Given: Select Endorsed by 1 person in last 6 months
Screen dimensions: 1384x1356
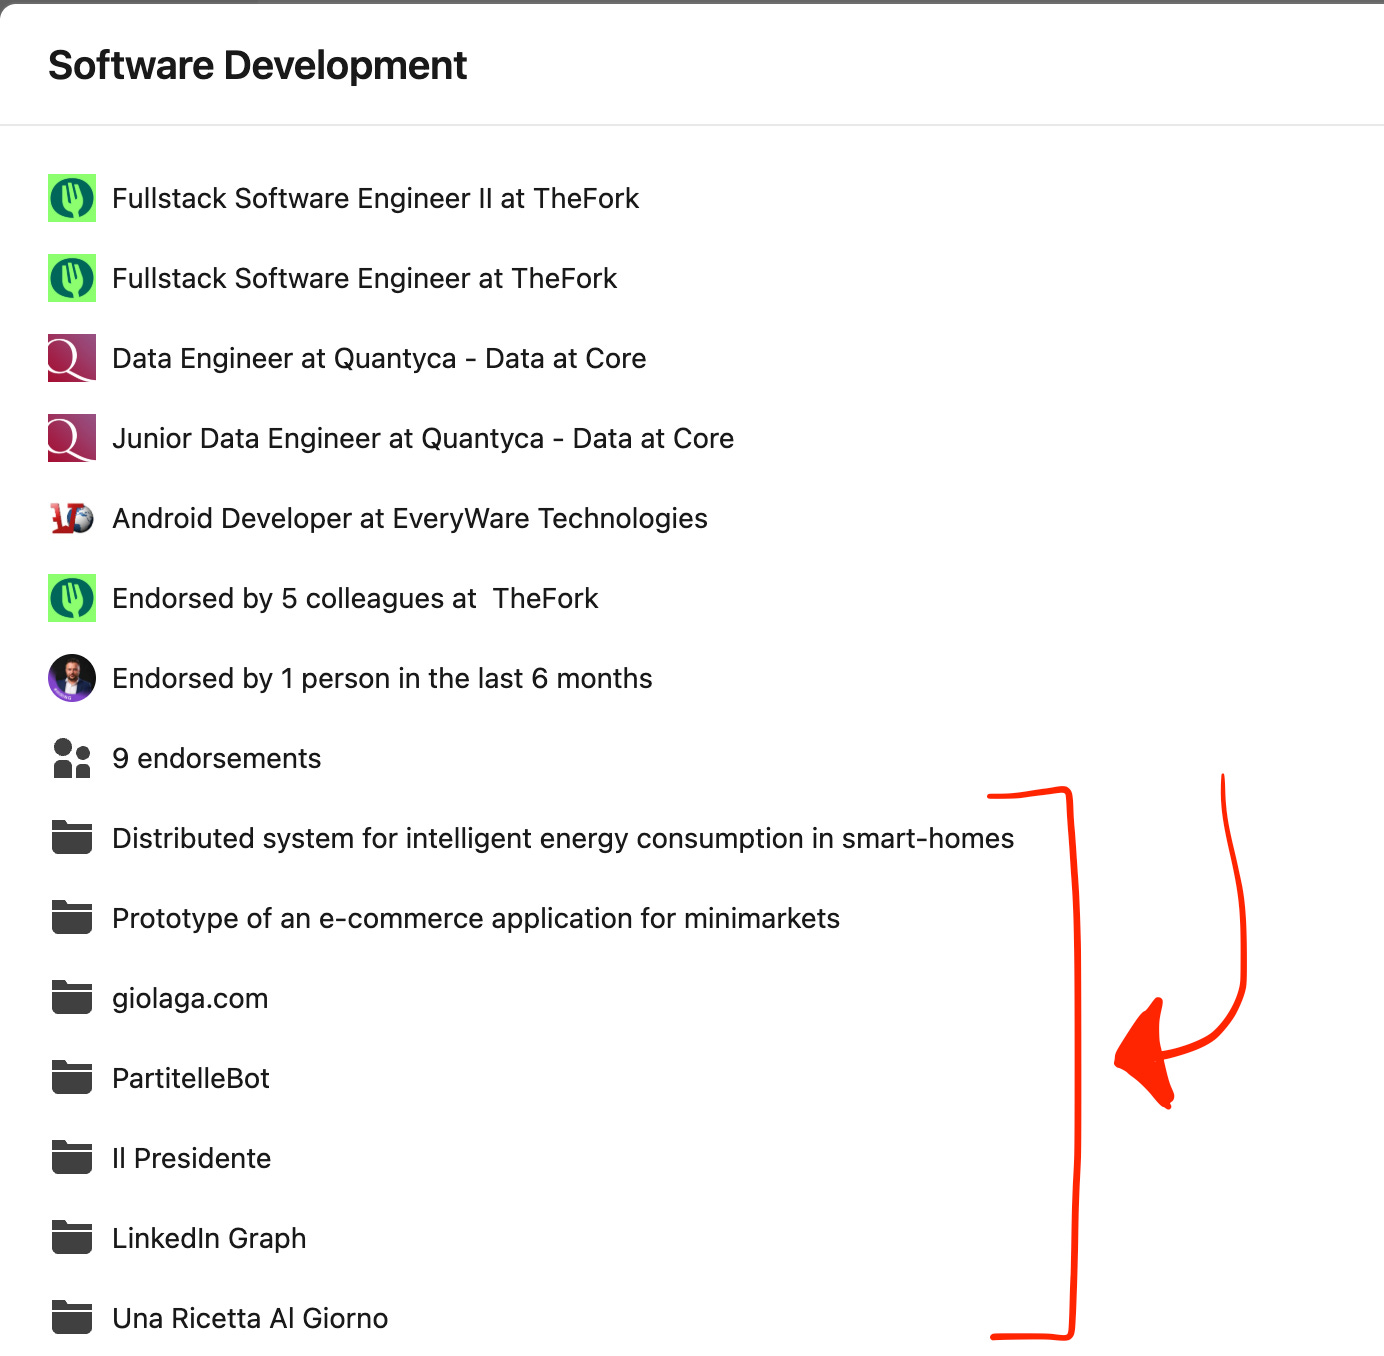Looking at the screenshot, I should [382, 678].
